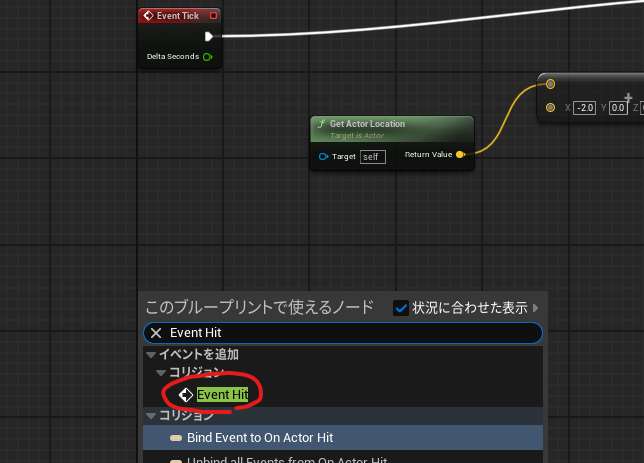Select Event Hit from the node list
The image size is (644, 463).
222,395
